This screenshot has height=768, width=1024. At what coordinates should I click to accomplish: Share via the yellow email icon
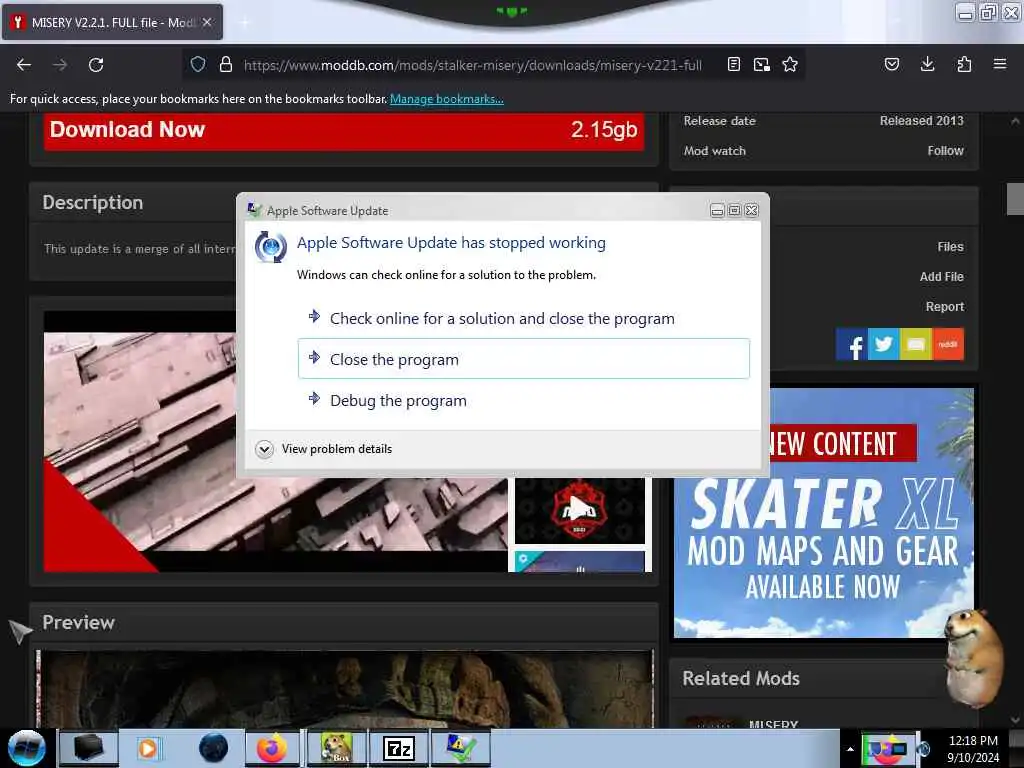(x=916, y=344)
